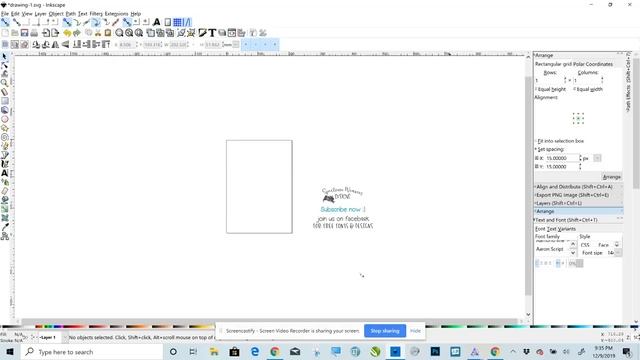Step the Rows value spinner
640x360 pixels.
point(565,80)
